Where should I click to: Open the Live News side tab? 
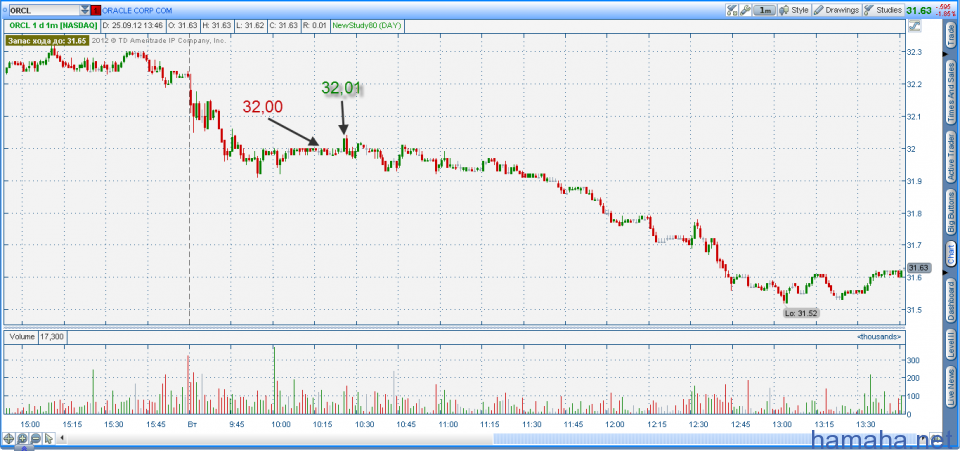(x=951, y=387)
